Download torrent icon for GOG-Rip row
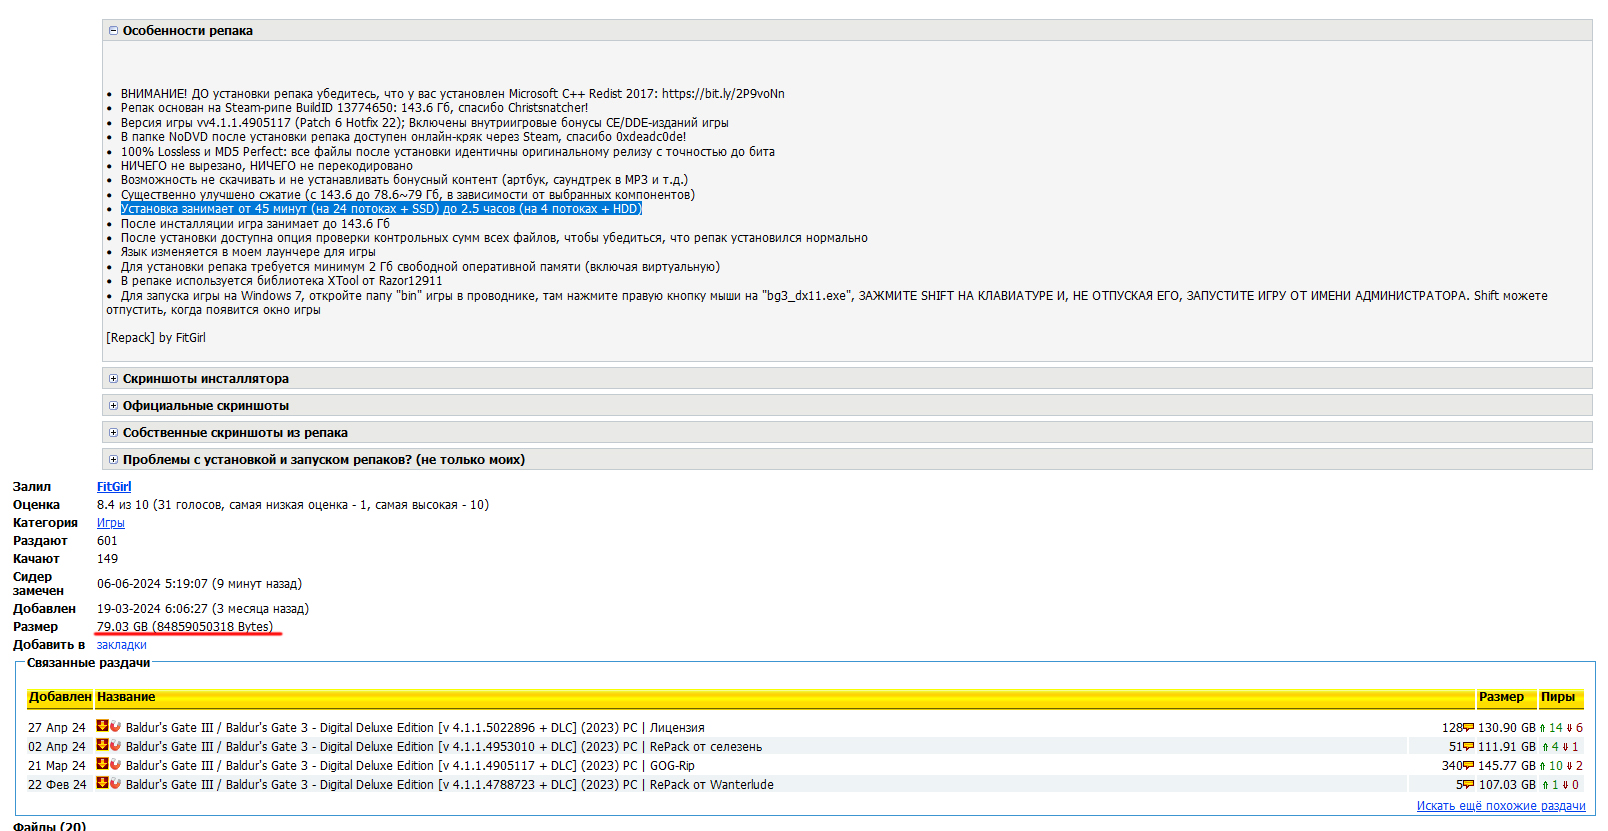Viewport: 1608px width, 831px height. [102, 764]
